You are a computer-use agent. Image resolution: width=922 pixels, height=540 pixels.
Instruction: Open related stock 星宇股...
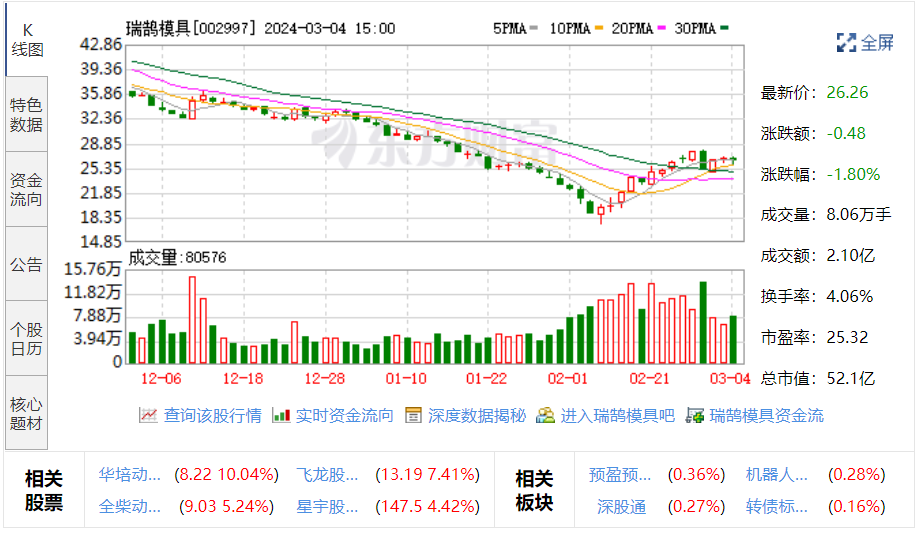327,506
